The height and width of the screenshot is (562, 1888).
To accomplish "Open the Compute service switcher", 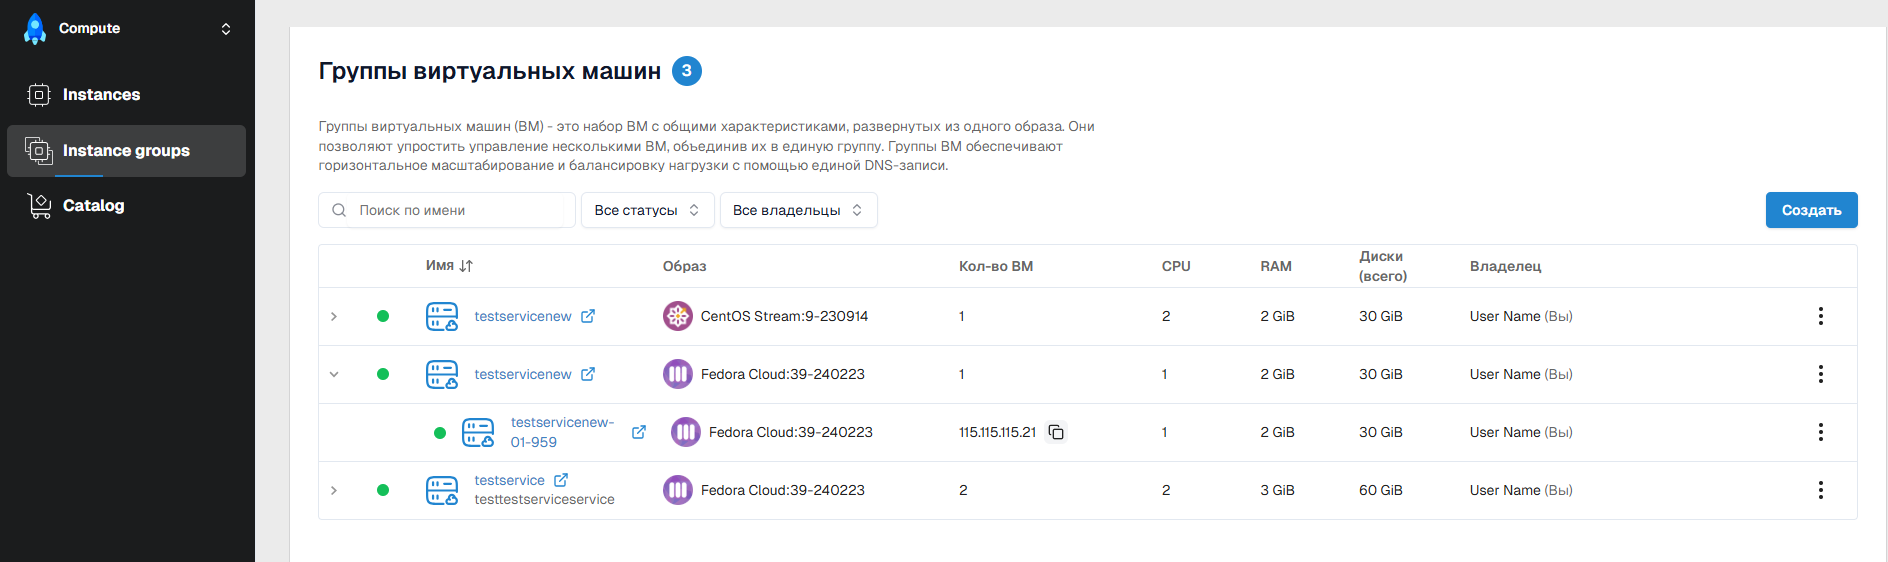I will pos(226,29).
